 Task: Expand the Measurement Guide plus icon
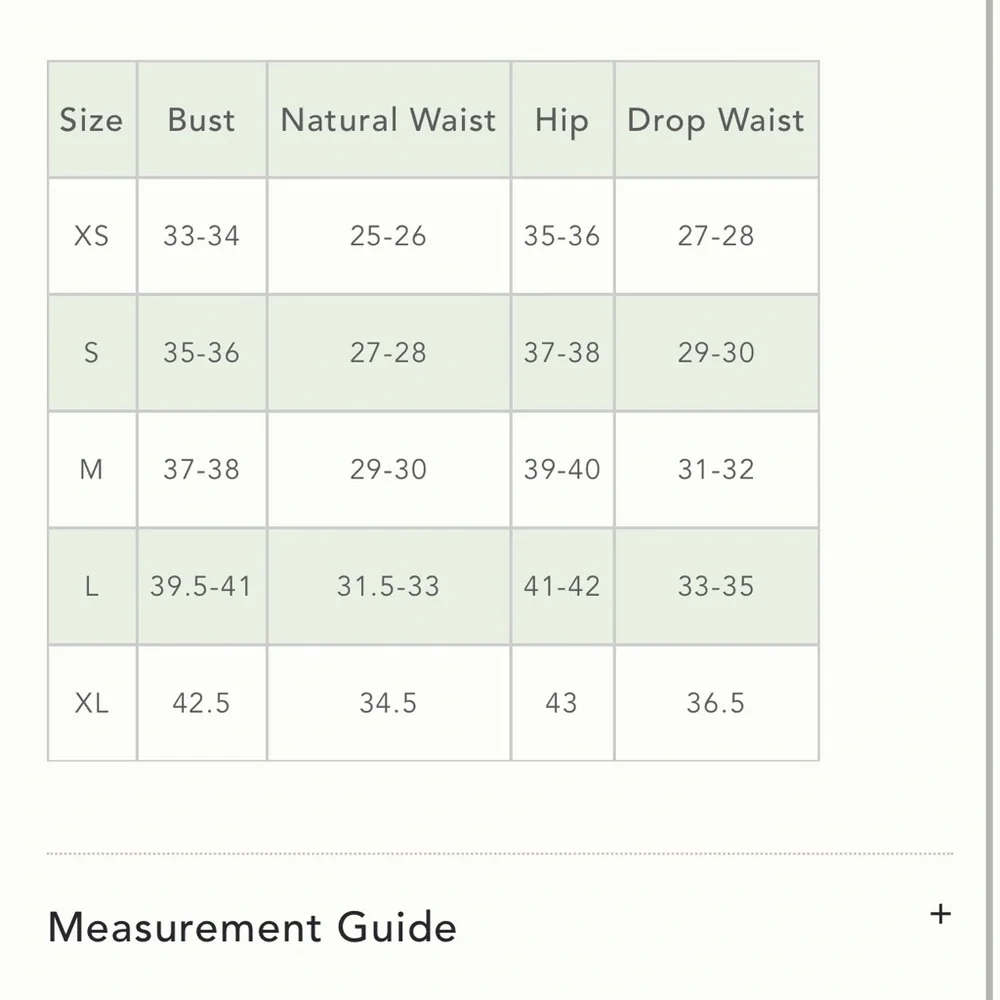(940, 914)
